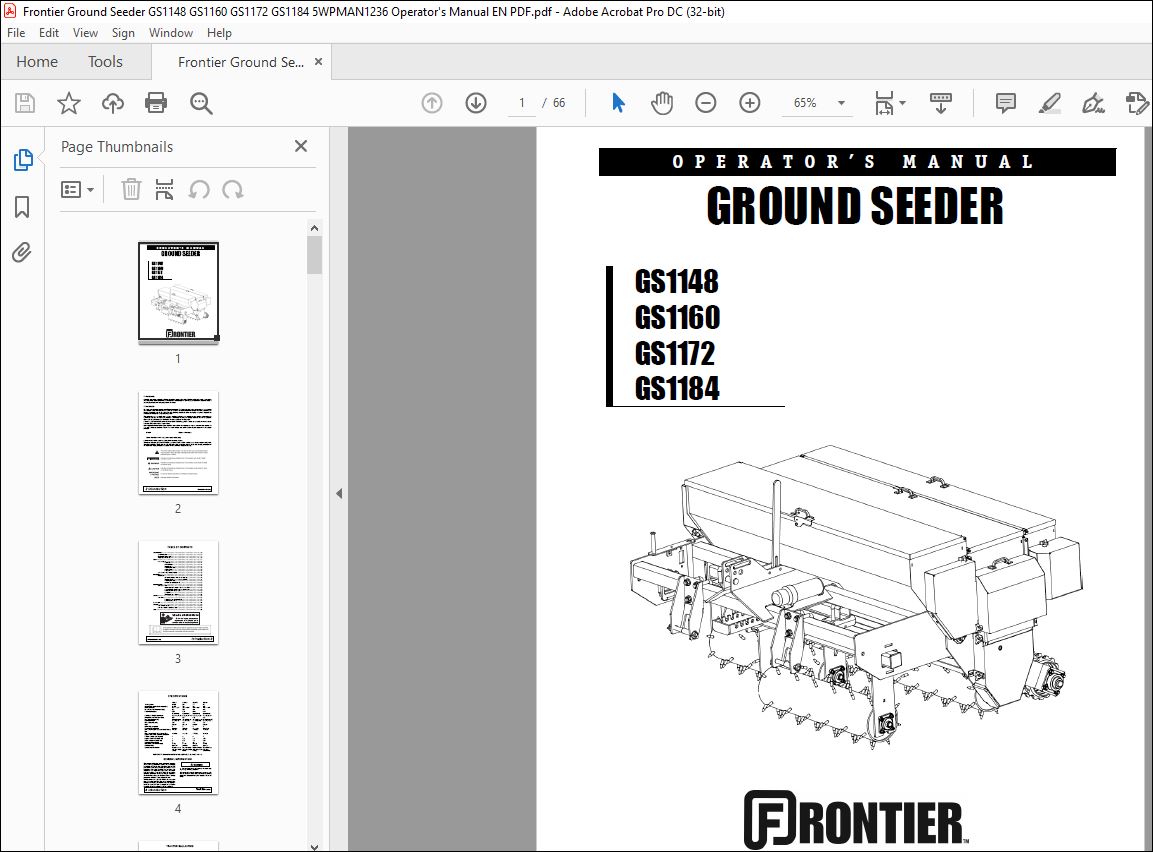Open the Find text search tool
Image resolution: width=1153 pixels, height=852 pixels.
click(201, 104)
